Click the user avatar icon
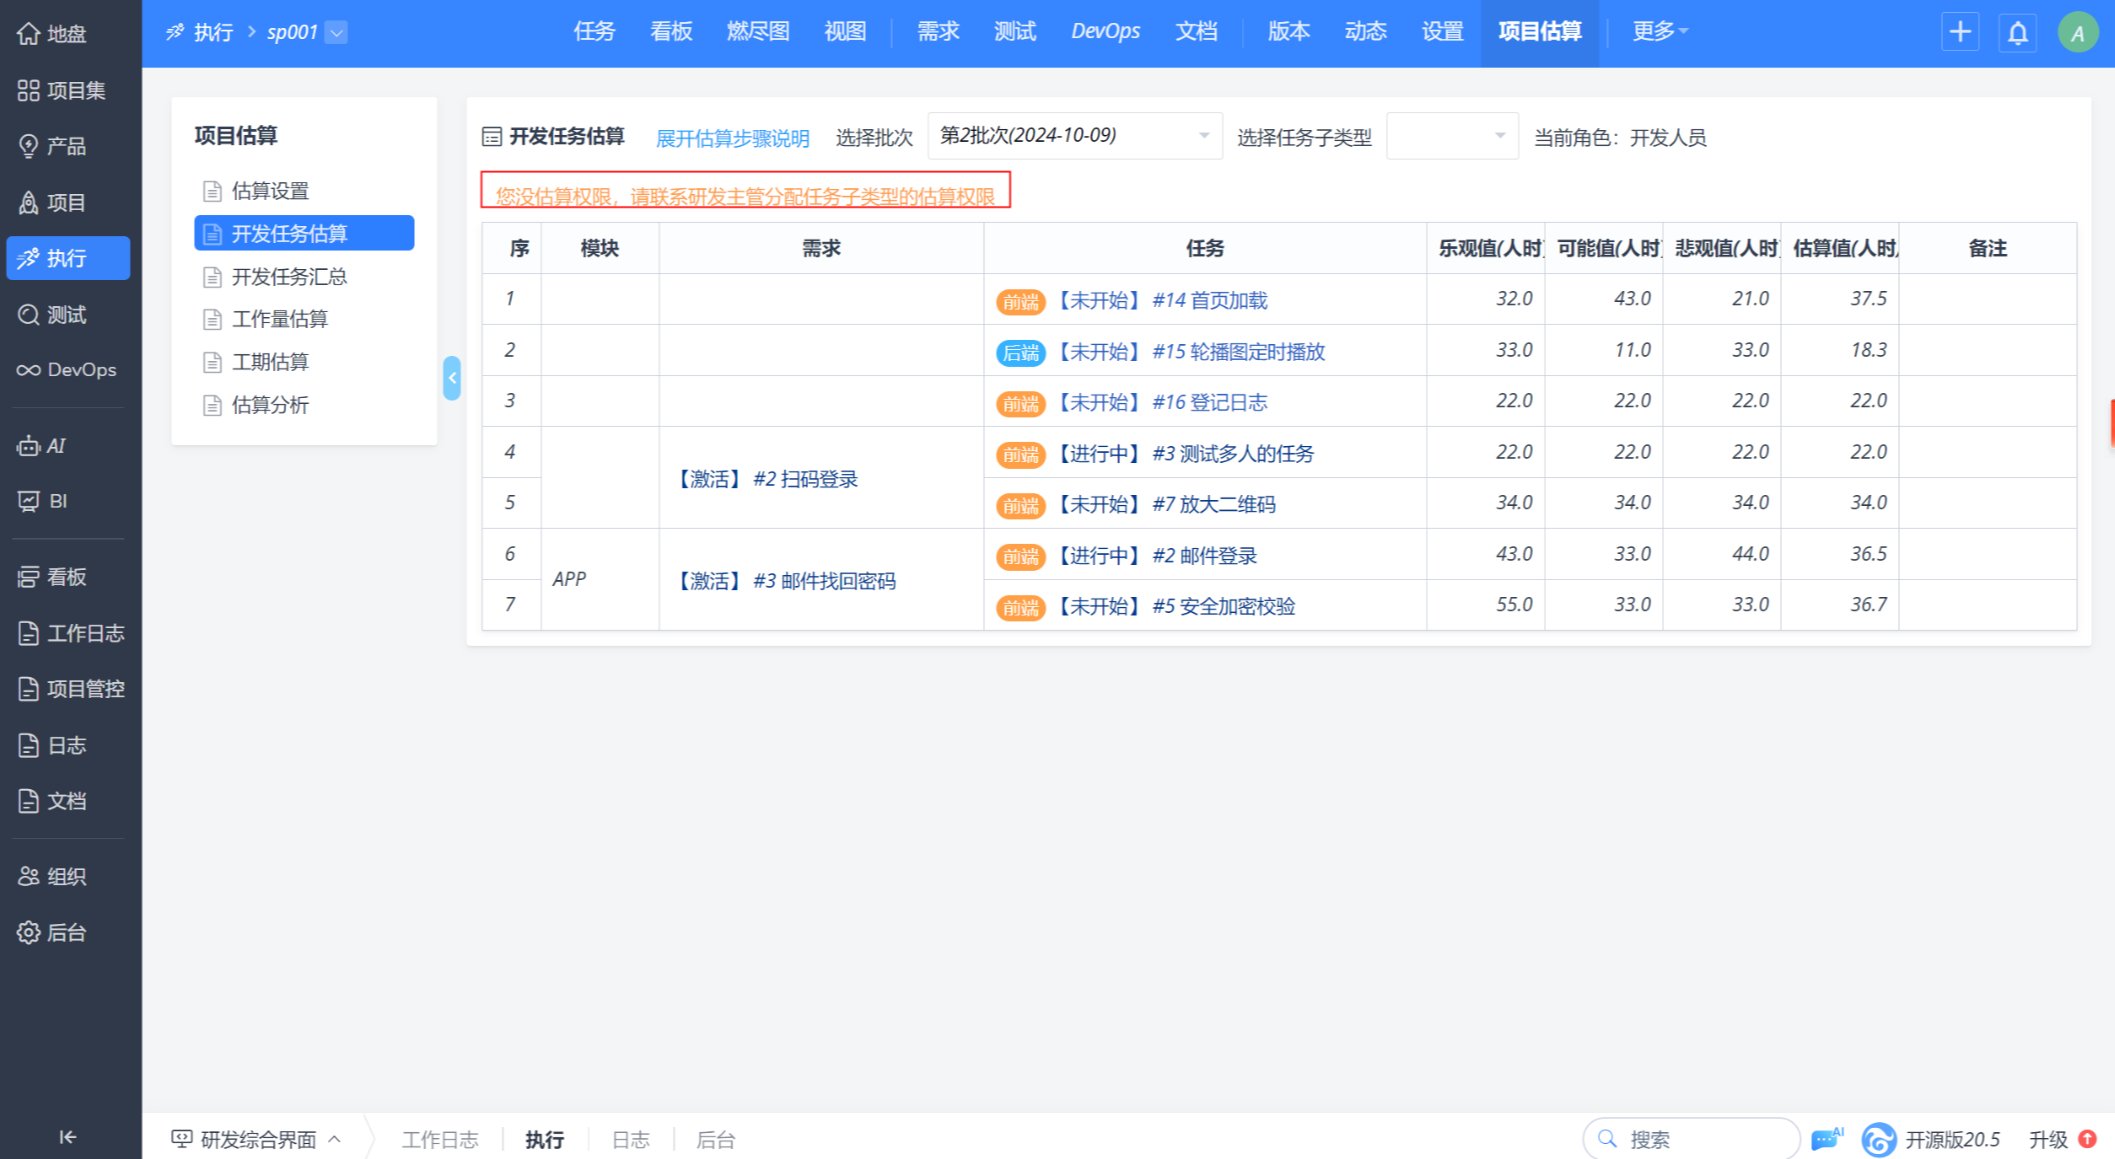Viewport: 2115px width, 1159px height. point(2077,33)
